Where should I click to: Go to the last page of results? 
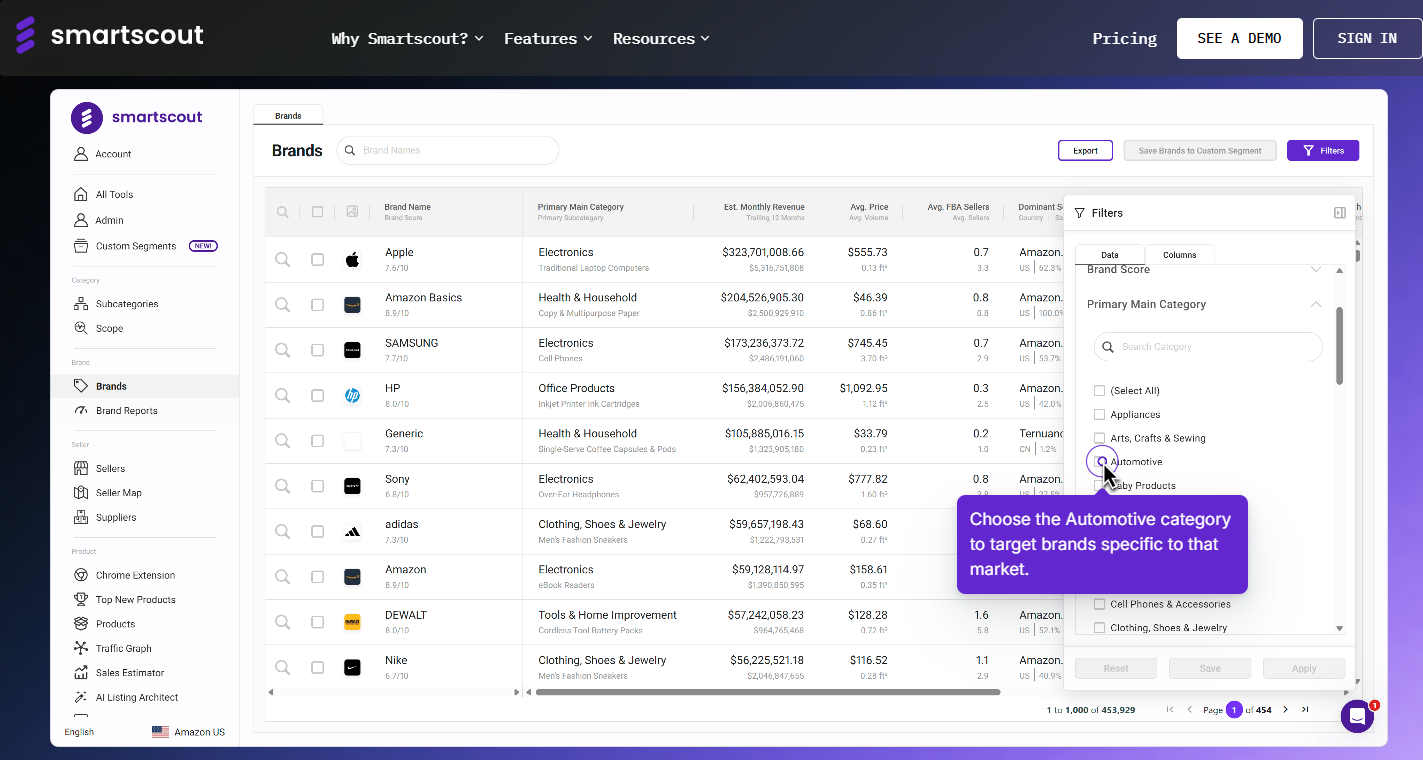[x=1305, y=710]
